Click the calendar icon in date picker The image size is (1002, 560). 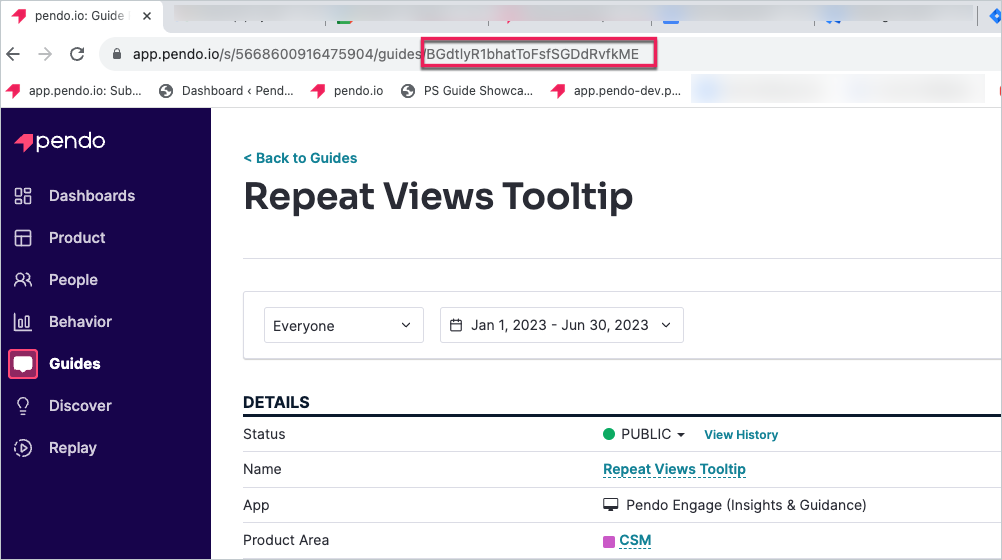pos(456,325)
